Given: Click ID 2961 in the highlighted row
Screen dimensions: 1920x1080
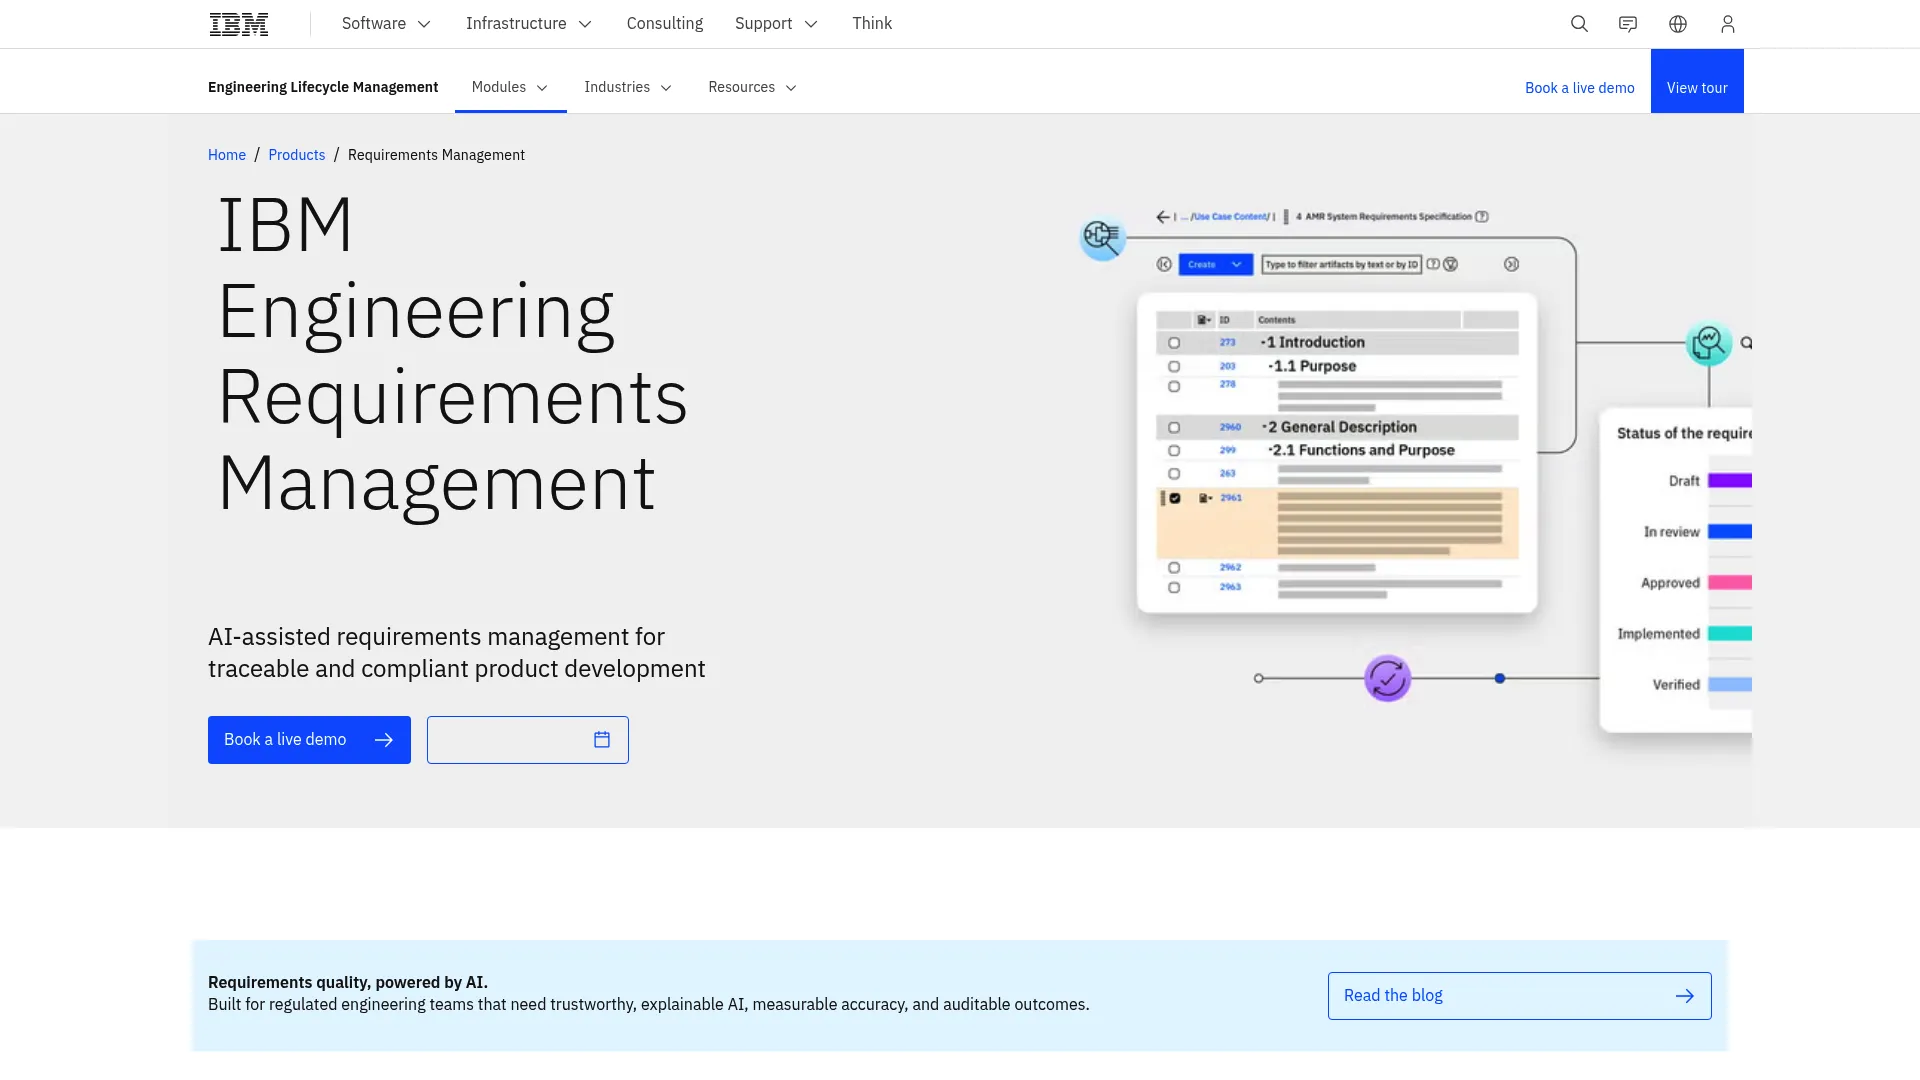Looking at the screenshot, I should [1231, 498].
